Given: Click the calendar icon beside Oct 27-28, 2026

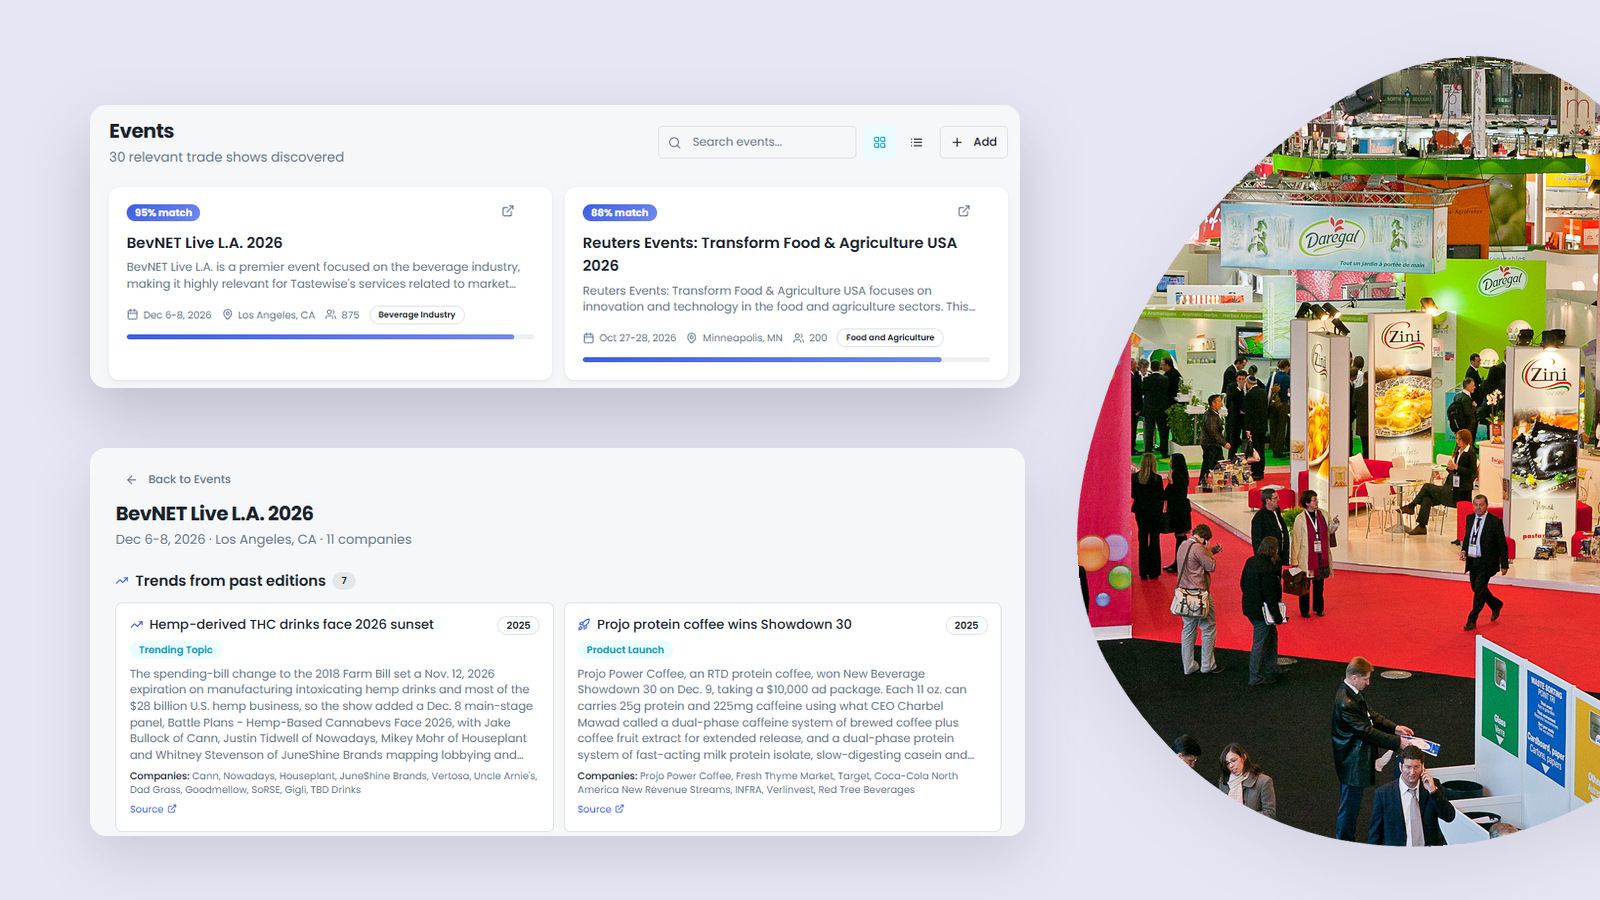Looking at the screenshot, I should [589, 338].
